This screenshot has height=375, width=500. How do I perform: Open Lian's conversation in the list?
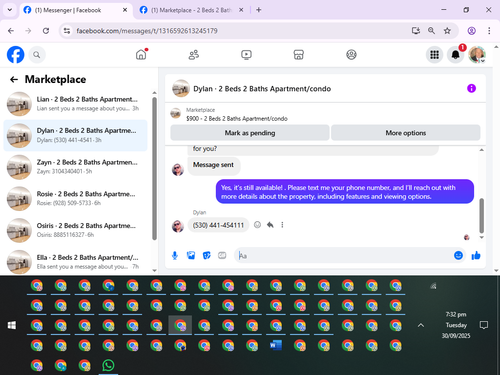(x=75, y=104)
